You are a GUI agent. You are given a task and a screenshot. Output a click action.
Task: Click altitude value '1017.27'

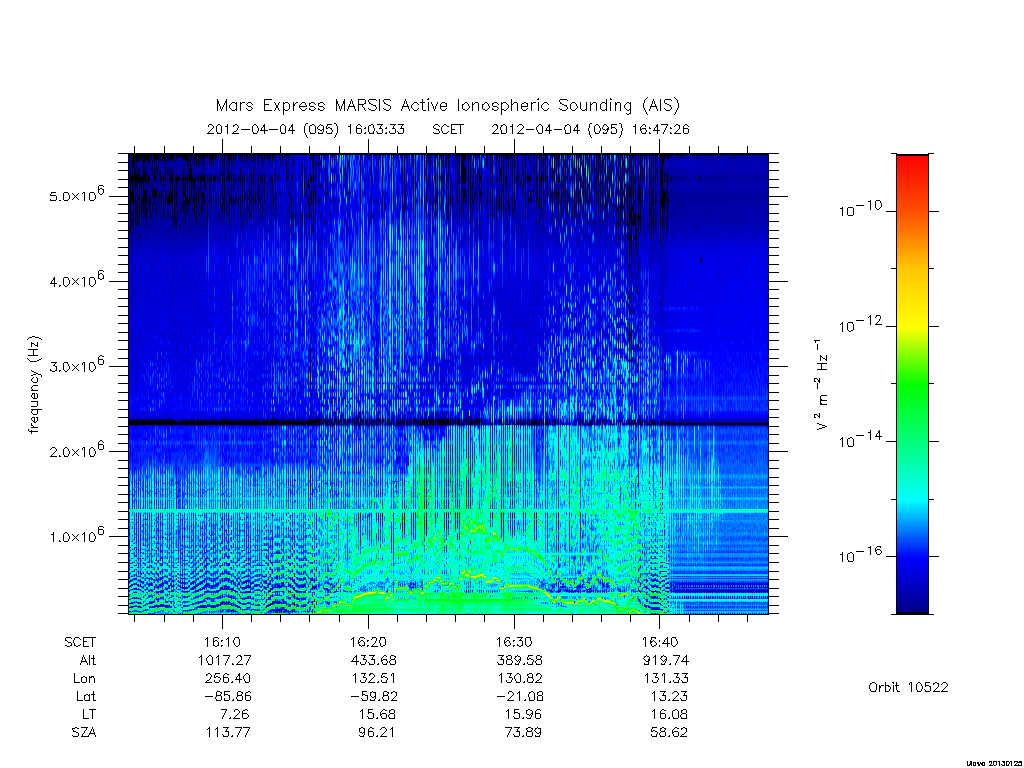pyautogui.click(x=225, y=660)
